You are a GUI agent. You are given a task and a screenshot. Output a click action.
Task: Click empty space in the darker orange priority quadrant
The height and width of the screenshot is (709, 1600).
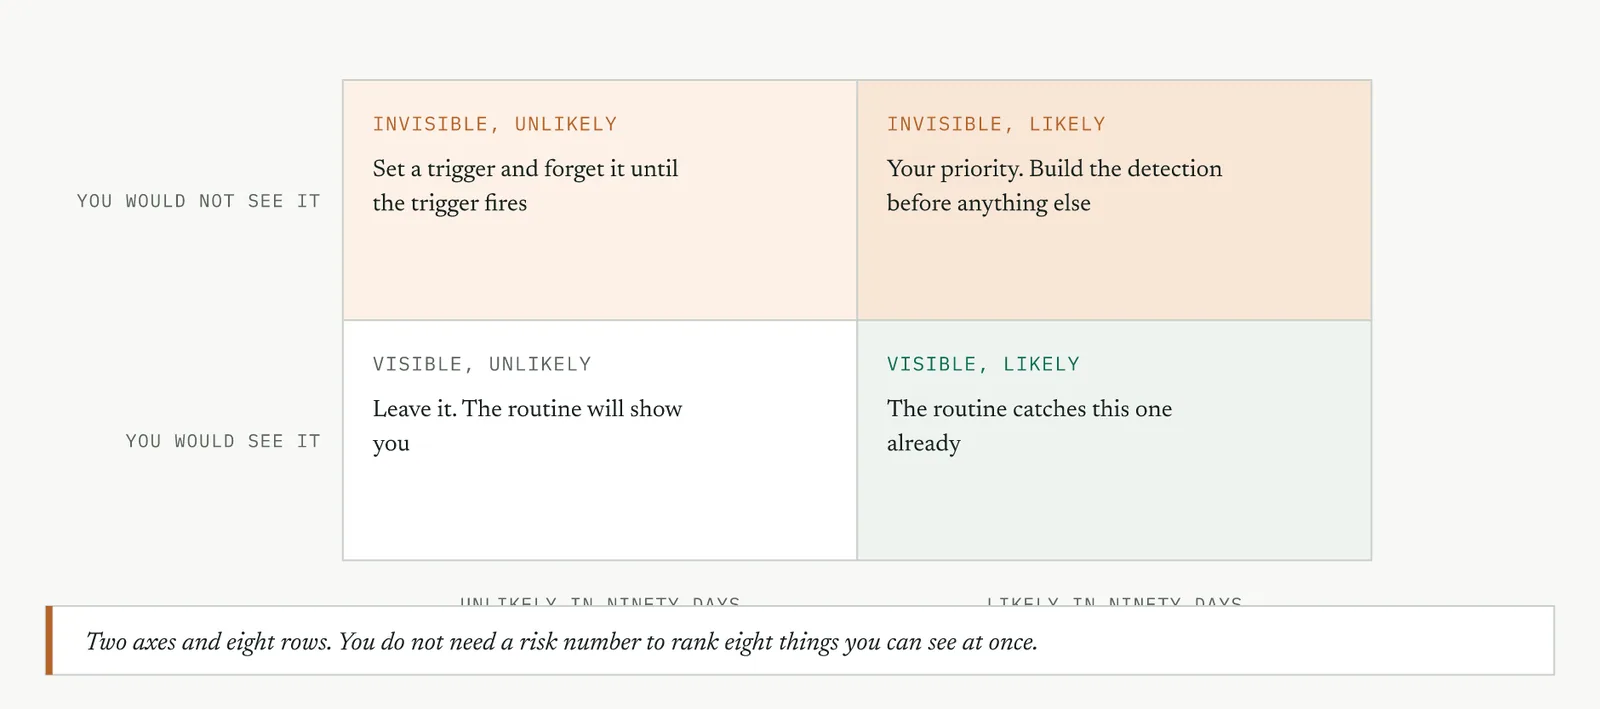pos(1114,270)
